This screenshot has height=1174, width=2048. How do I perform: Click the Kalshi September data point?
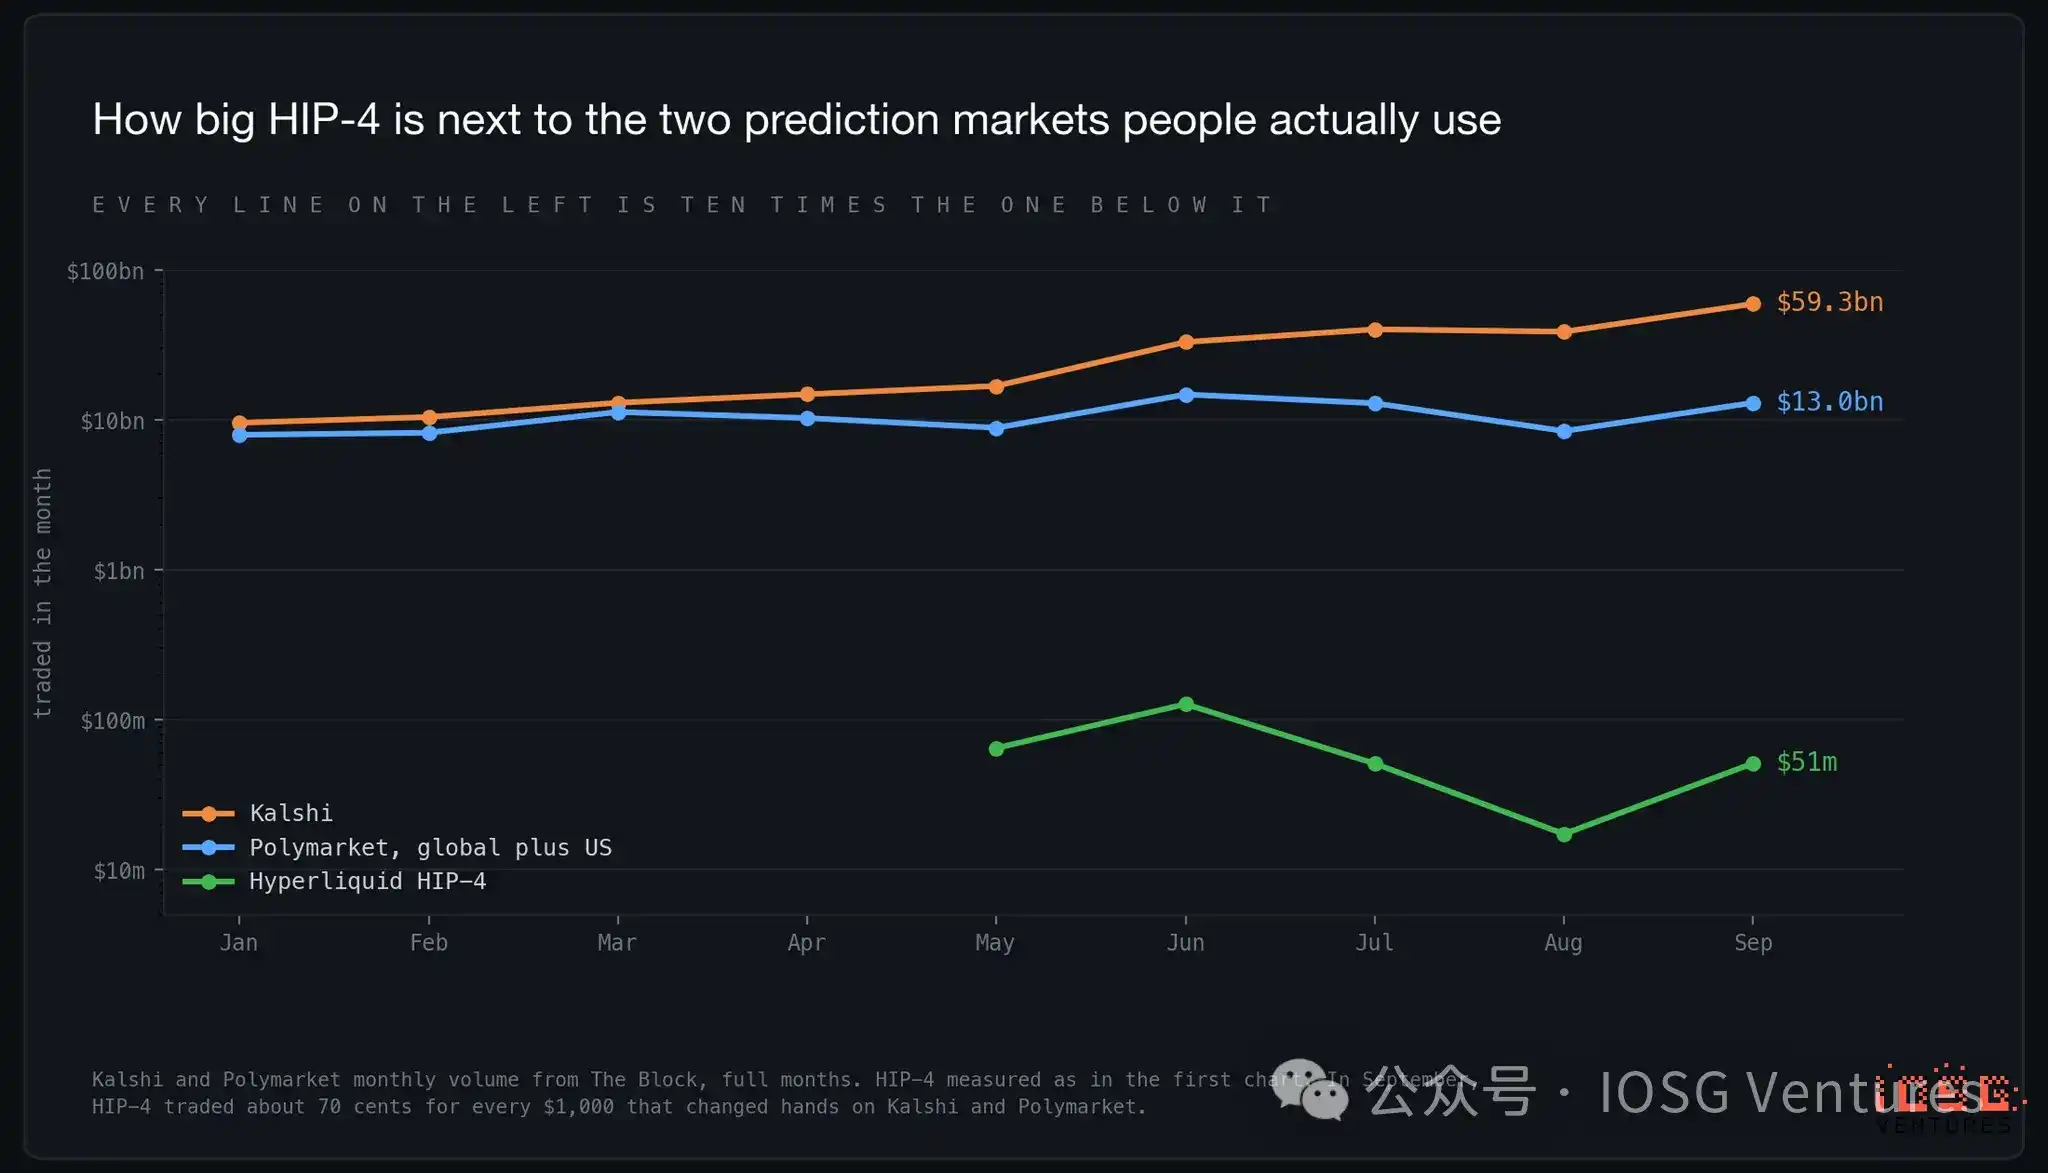click(1752, 304)
